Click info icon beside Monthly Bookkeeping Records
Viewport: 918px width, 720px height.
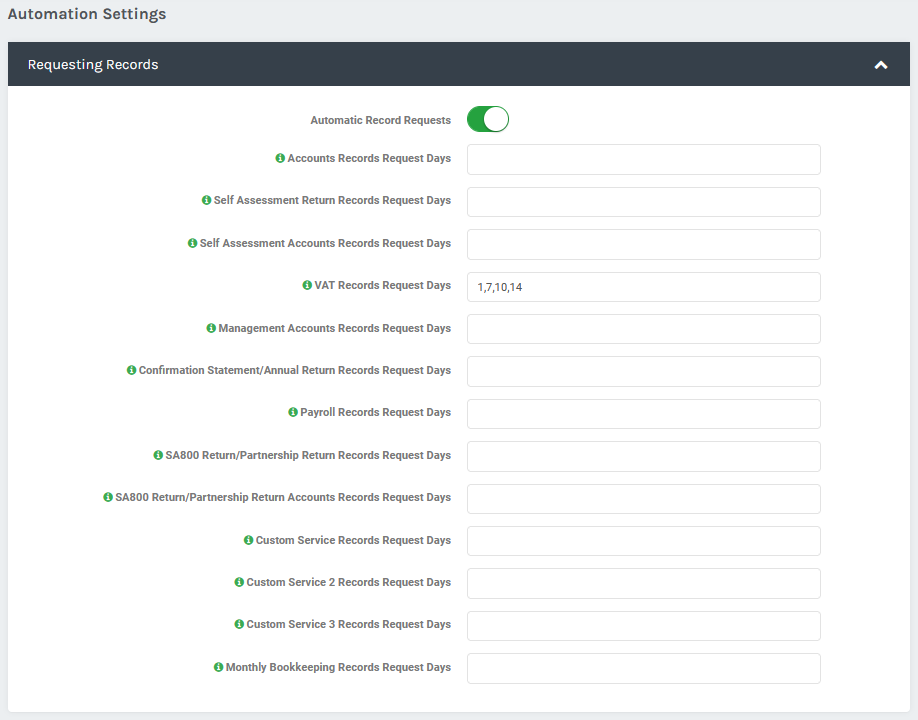(x=218, y=667)
